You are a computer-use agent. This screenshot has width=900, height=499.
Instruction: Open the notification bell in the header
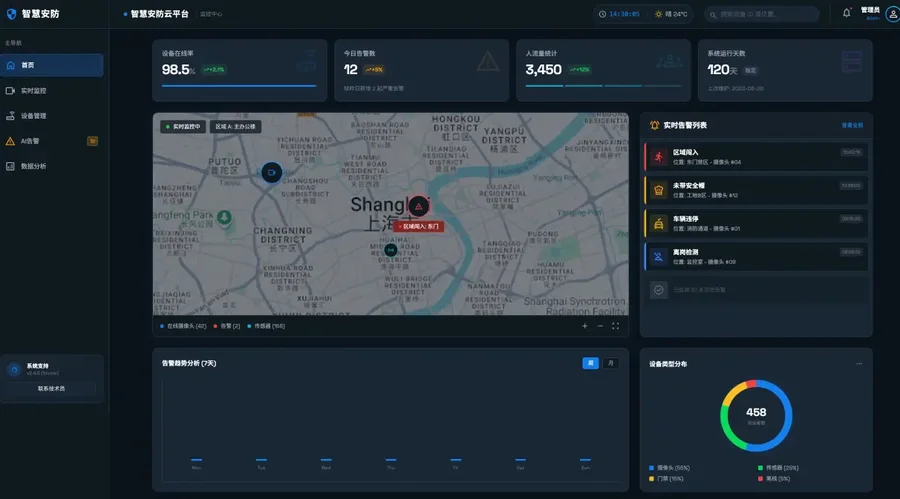[846, 14]
